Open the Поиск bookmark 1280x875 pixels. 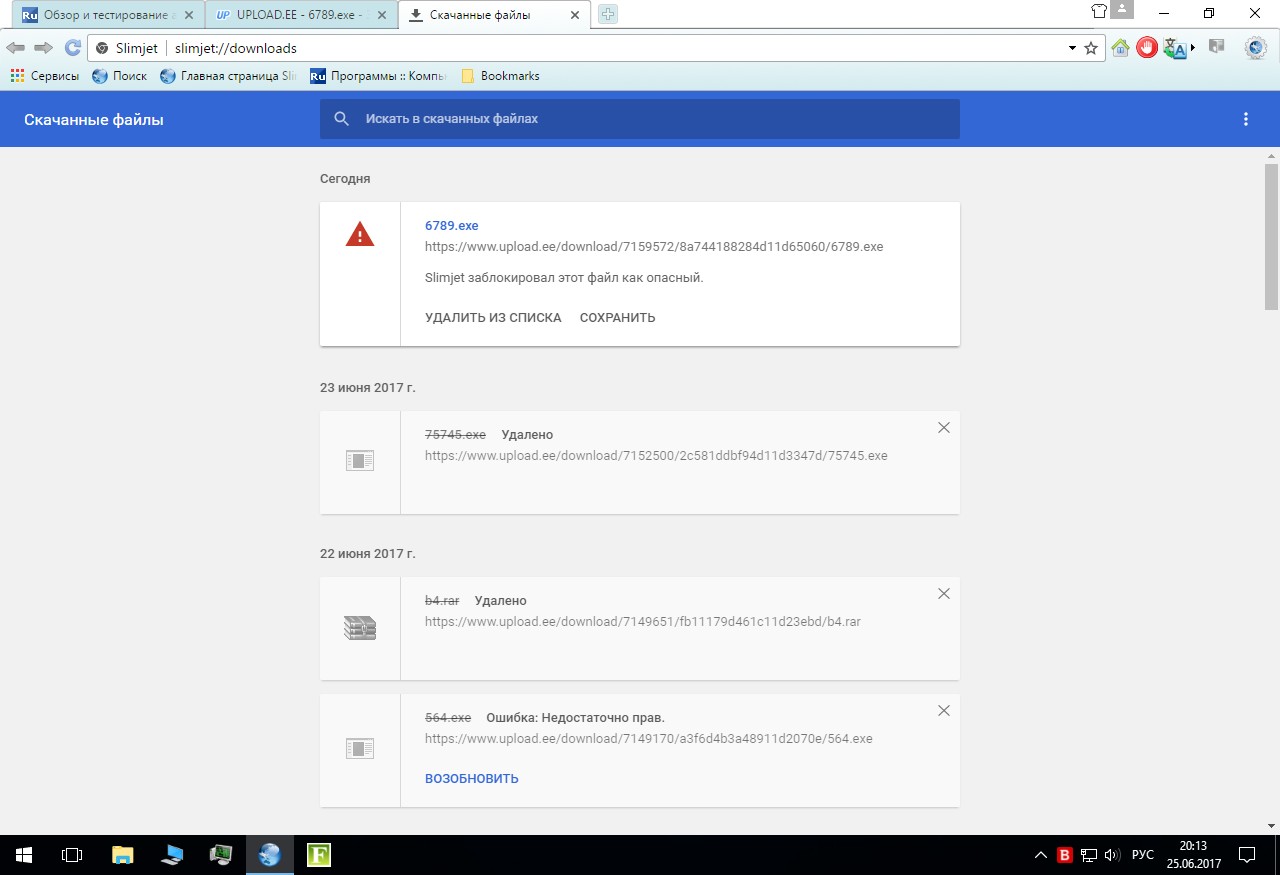click(x=119, y=76)
